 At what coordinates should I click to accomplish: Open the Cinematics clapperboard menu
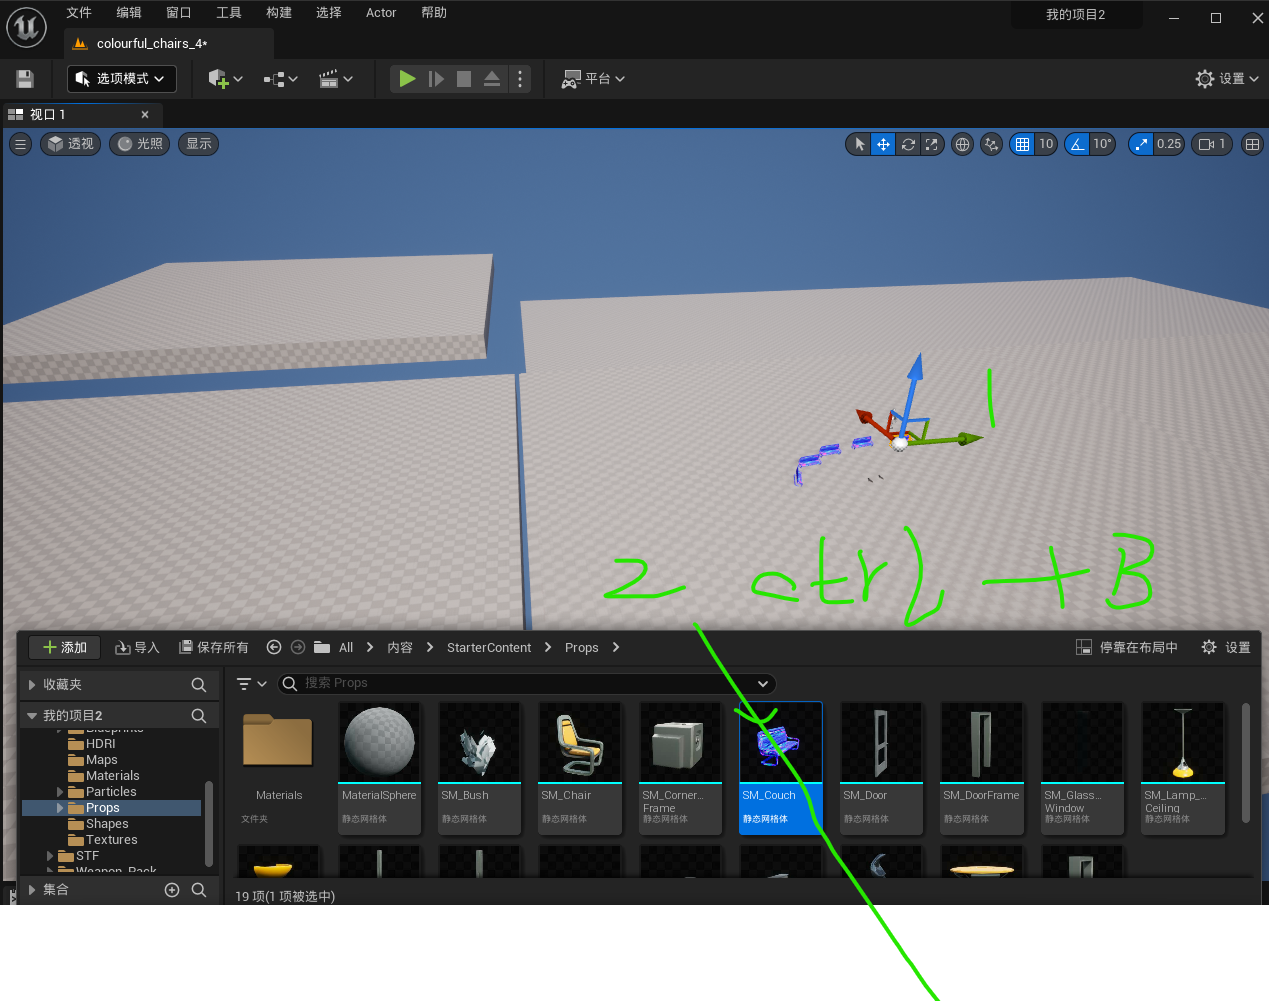tap(335, 79)
